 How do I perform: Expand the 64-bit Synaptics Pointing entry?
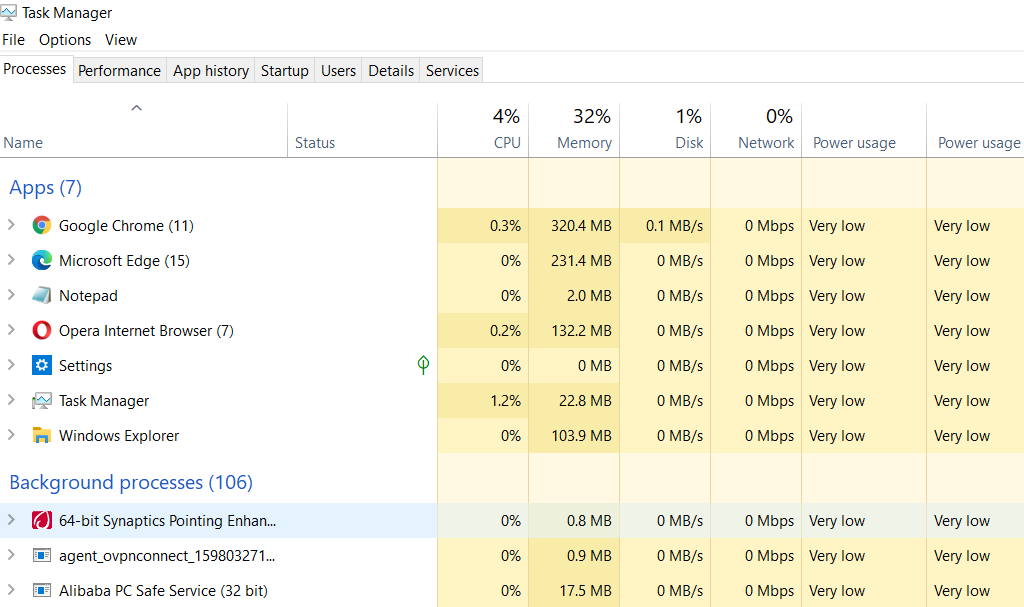point(11,520)
